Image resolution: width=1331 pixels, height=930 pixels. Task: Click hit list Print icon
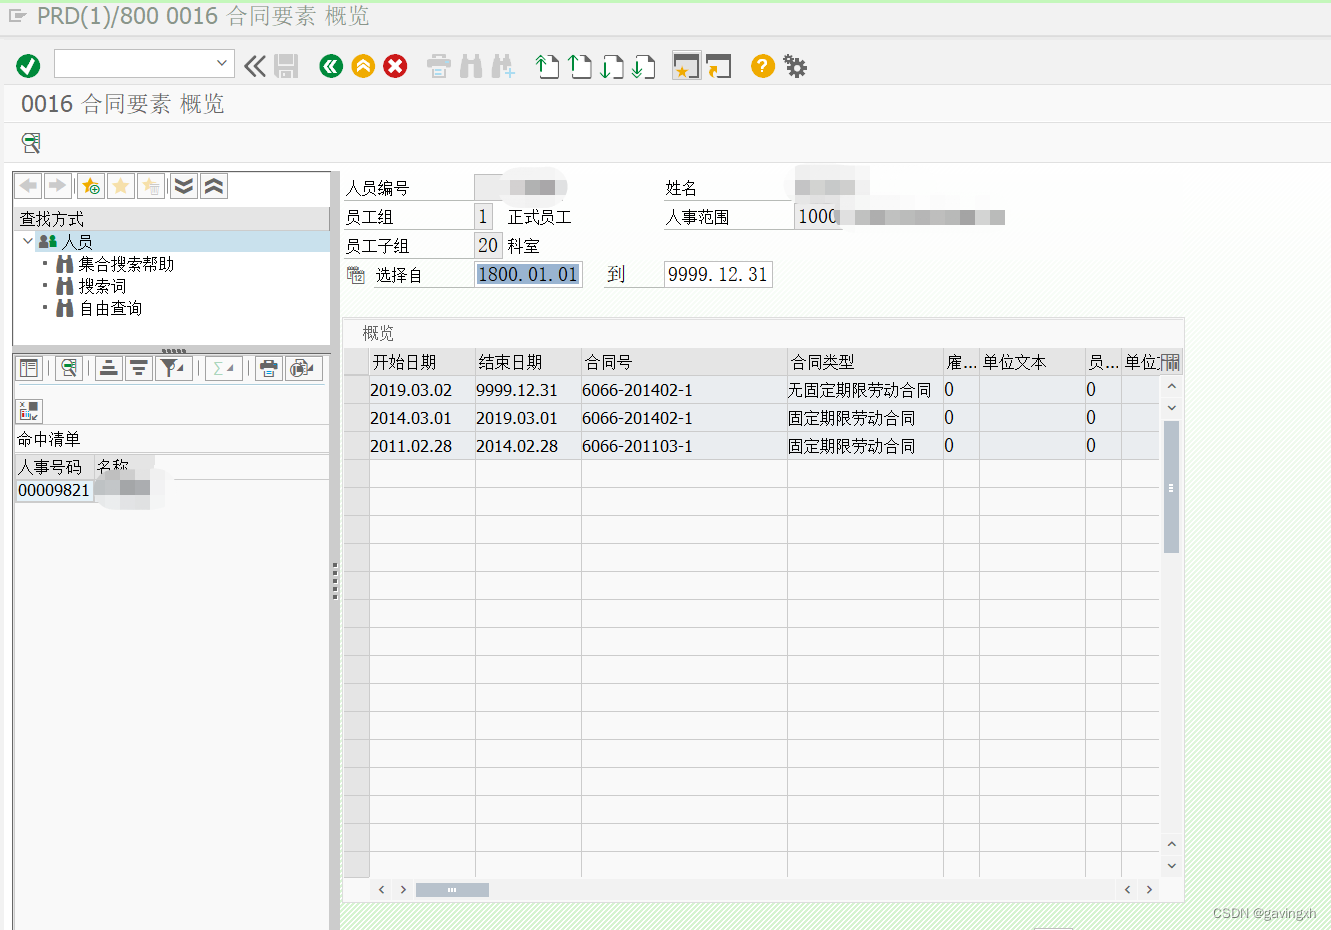pyautogui.click(x=268, y=369)
